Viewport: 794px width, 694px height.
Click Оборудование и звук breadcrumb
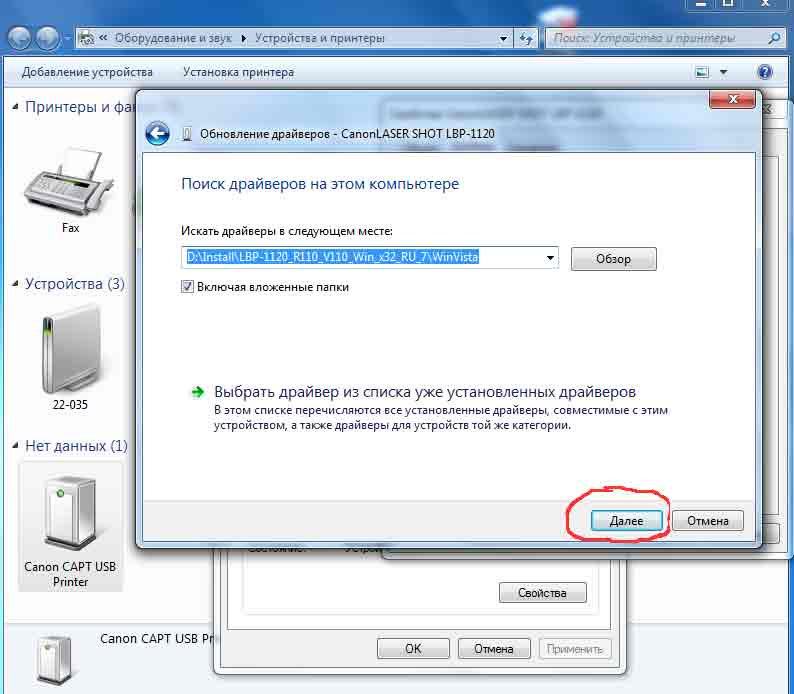173,38
